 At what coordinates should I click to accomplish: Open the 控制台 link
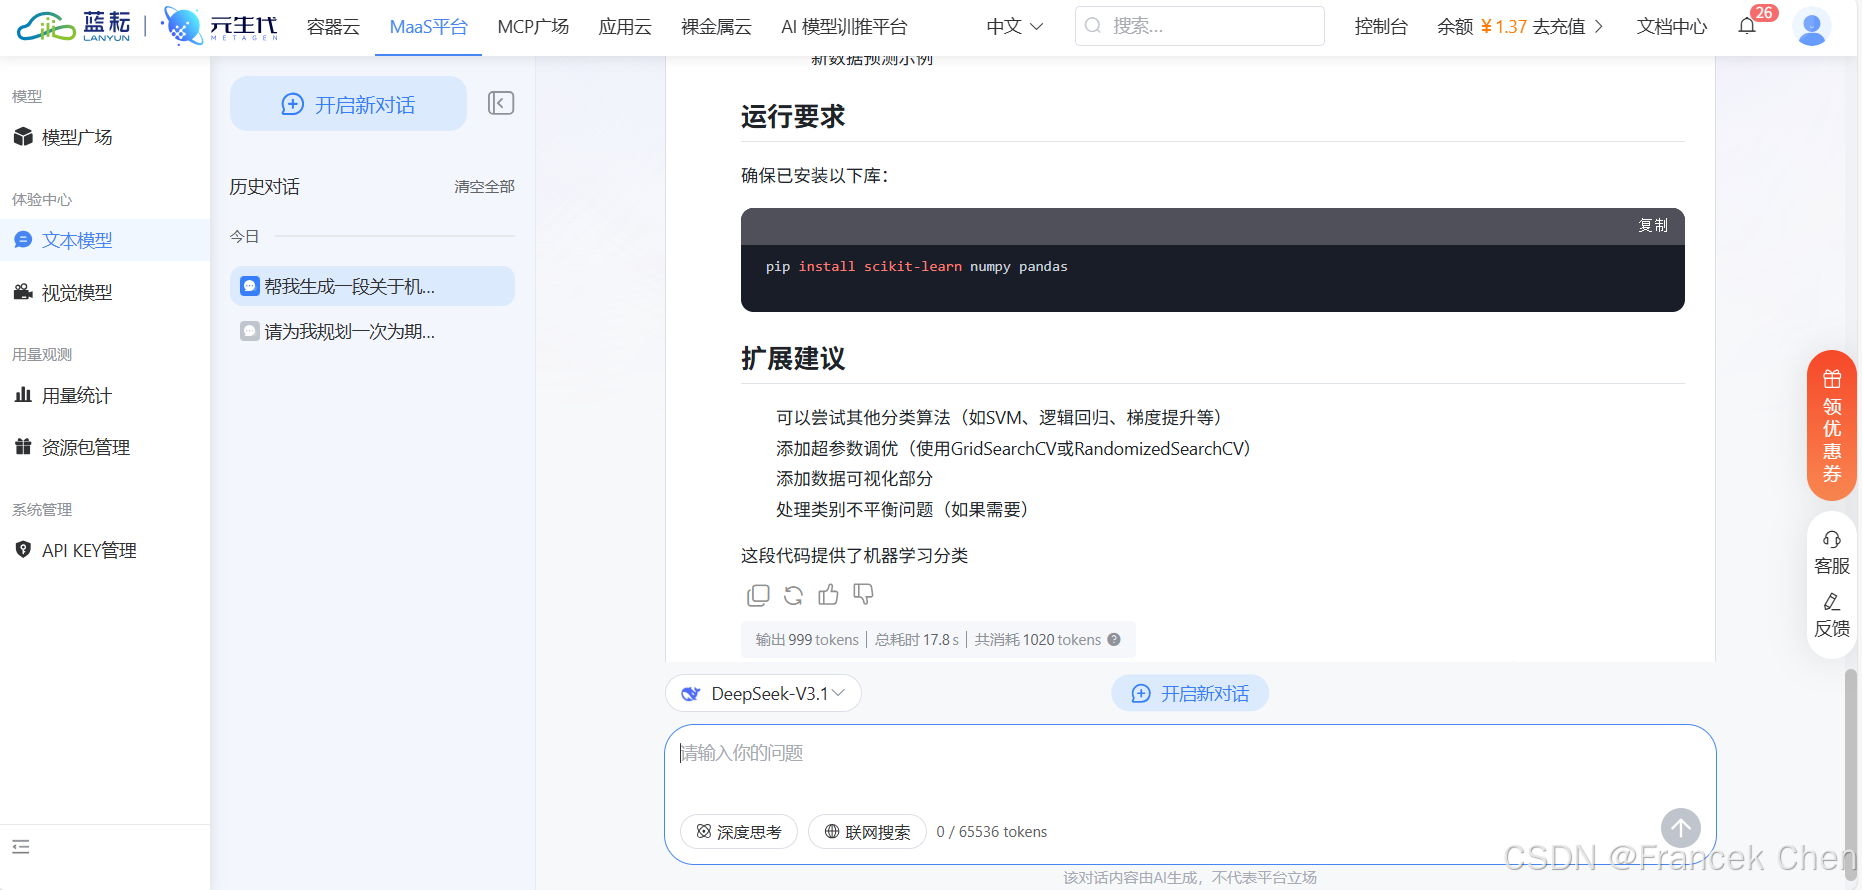[x=1381, y=27]
